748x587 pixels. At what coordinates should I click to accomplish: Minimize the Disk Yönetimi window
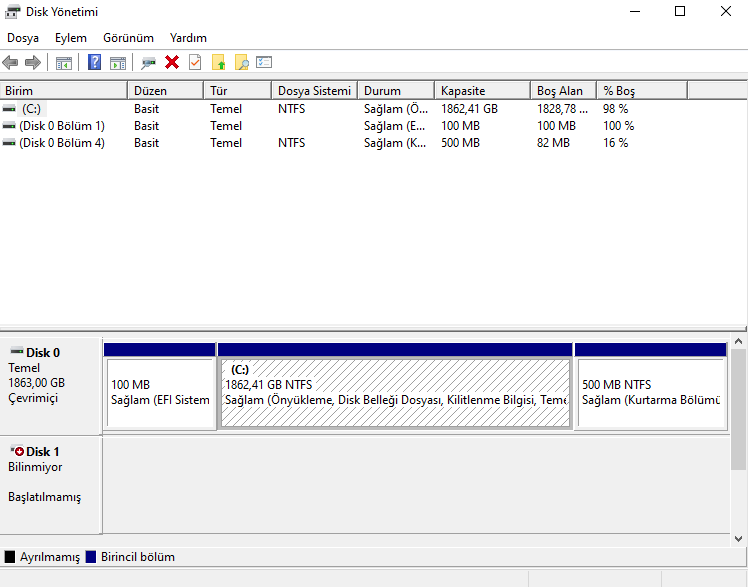[634, 11]
